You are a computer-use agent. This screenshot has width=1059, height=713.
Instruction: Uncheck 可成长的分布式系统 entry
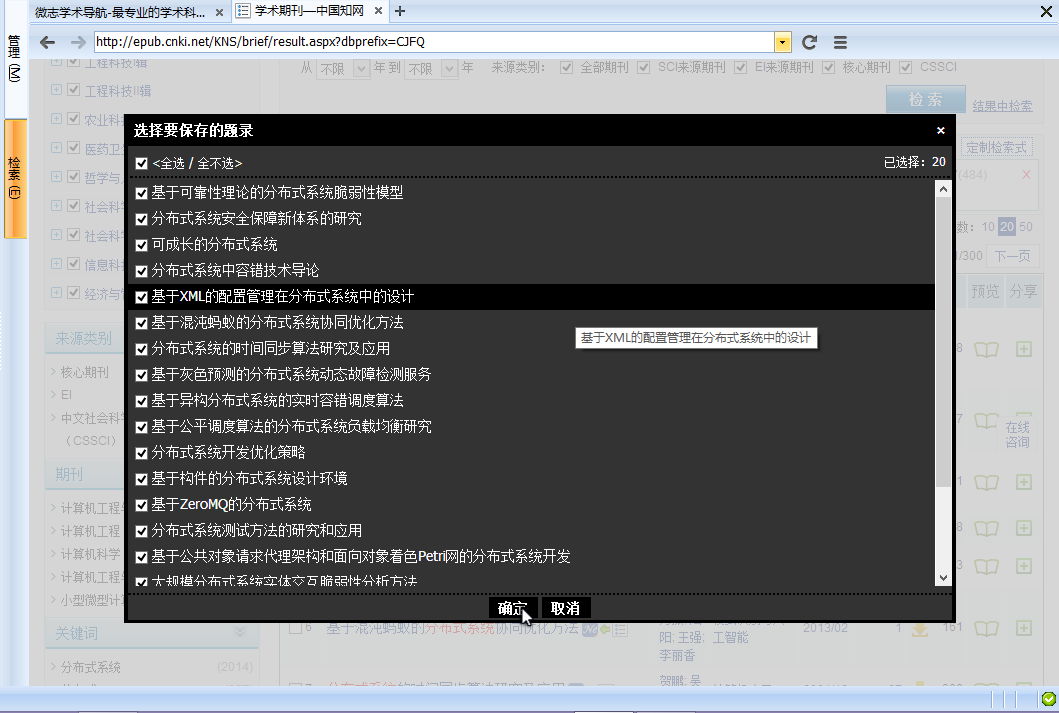click(141, 245)
